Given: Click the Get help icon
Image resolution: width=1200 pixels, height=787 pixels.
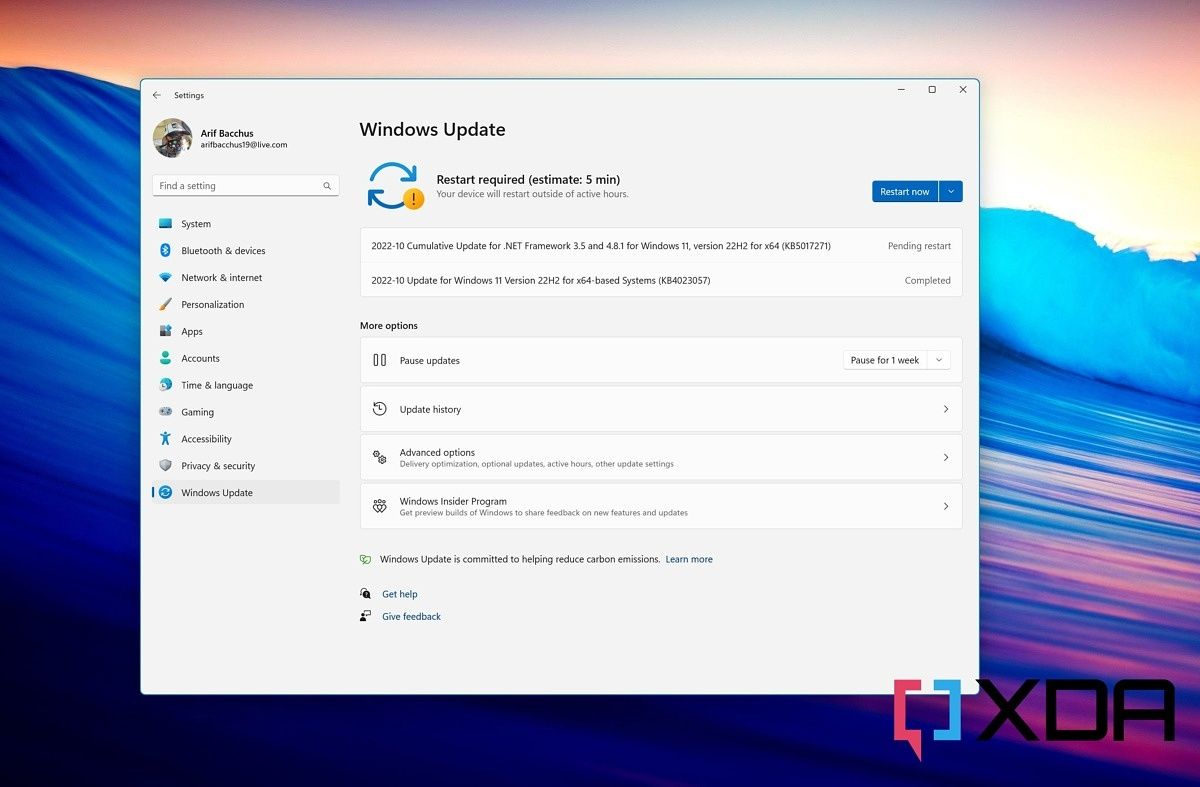Looking at the screenshot, I should pyautogui.click(x=368, y=593).
